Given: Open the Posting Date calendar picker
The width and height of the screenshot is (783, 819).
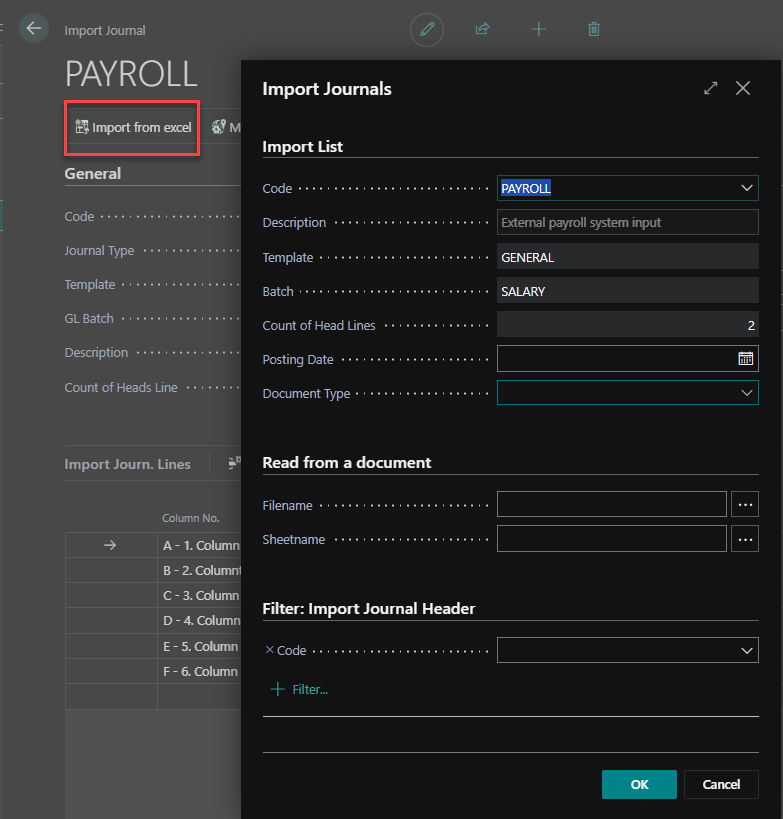Looking at the screenshot, I should (745, 359).
